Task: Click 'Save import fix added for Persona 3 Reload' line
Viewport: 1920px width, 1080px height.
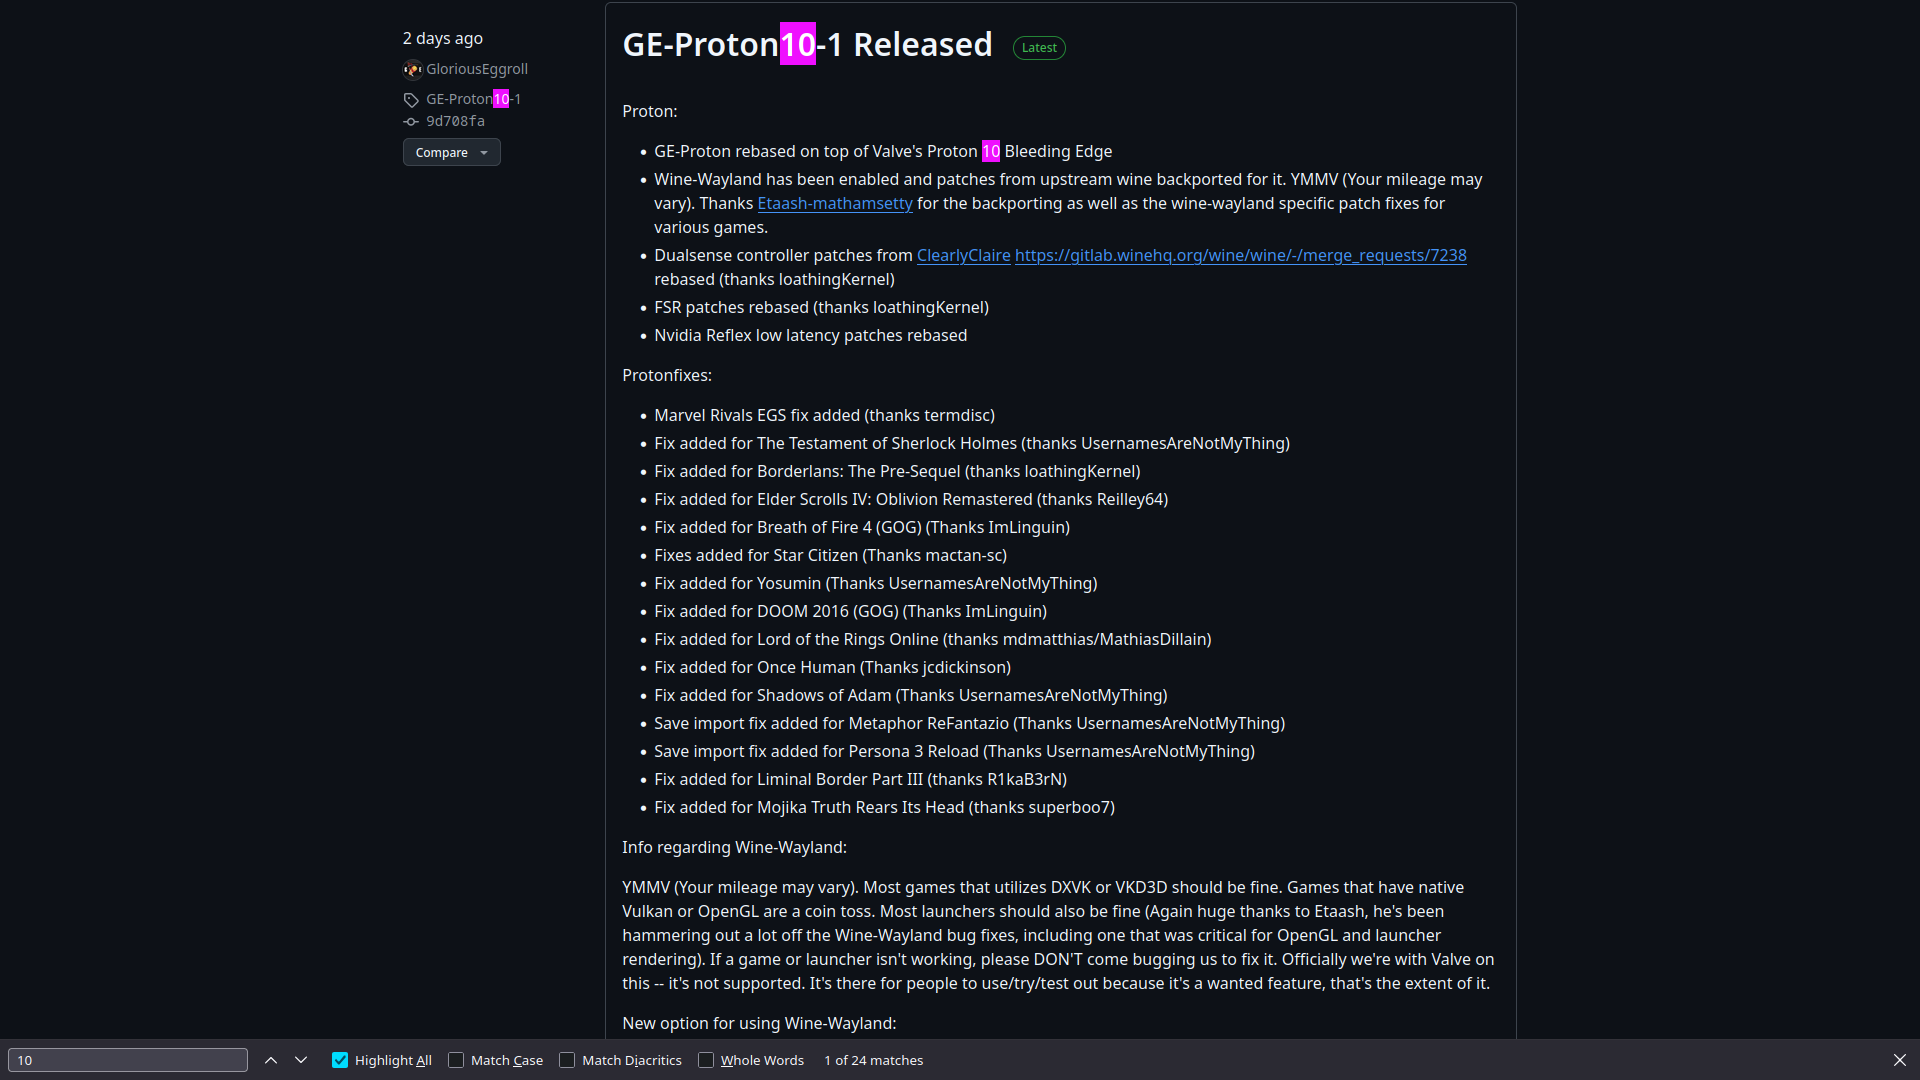Action: tap(954, 751)
